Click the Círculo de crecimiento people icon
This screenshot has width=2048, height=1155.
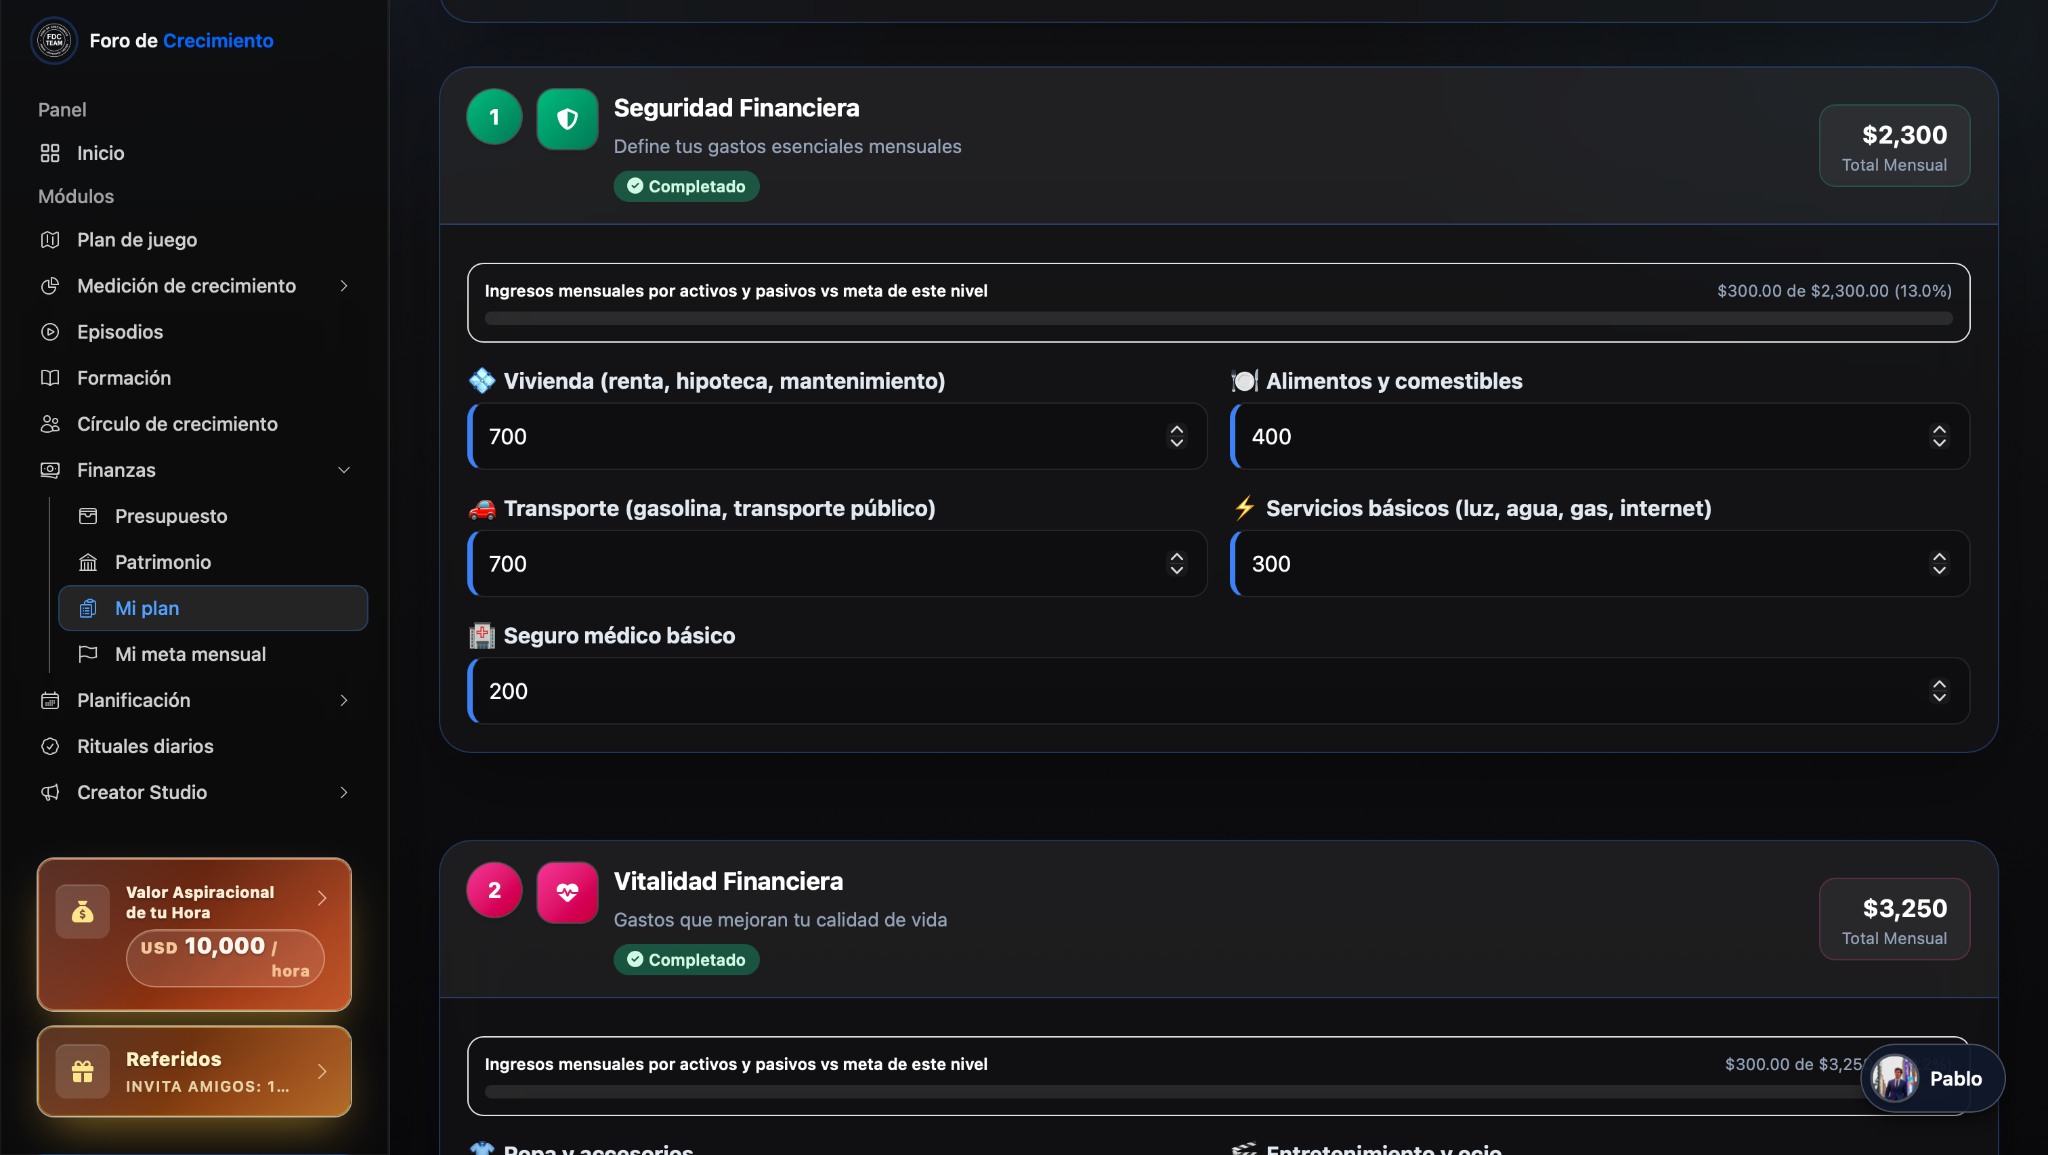click(x=50, y=424)
